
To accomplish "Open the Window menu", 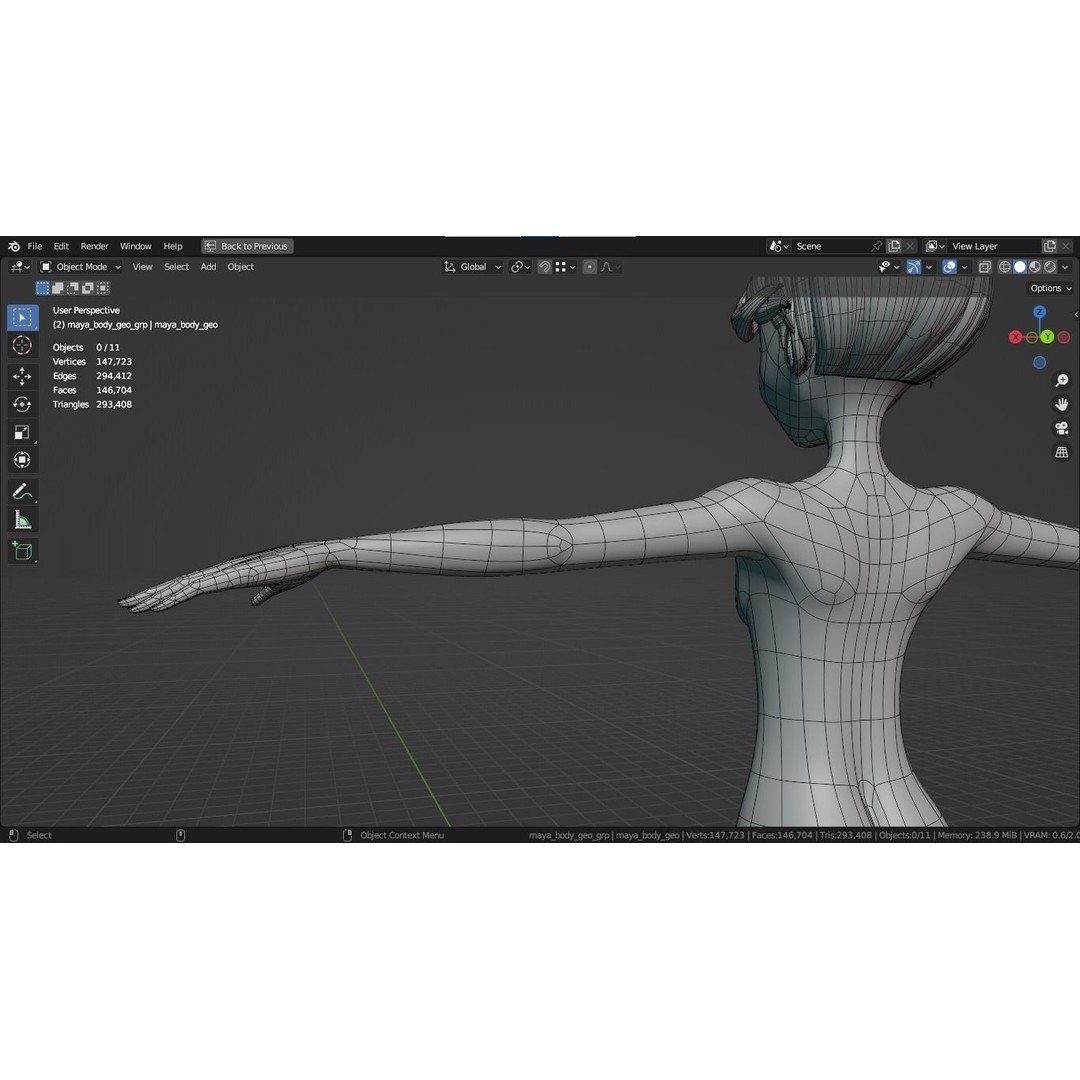I will click(136, 246).
